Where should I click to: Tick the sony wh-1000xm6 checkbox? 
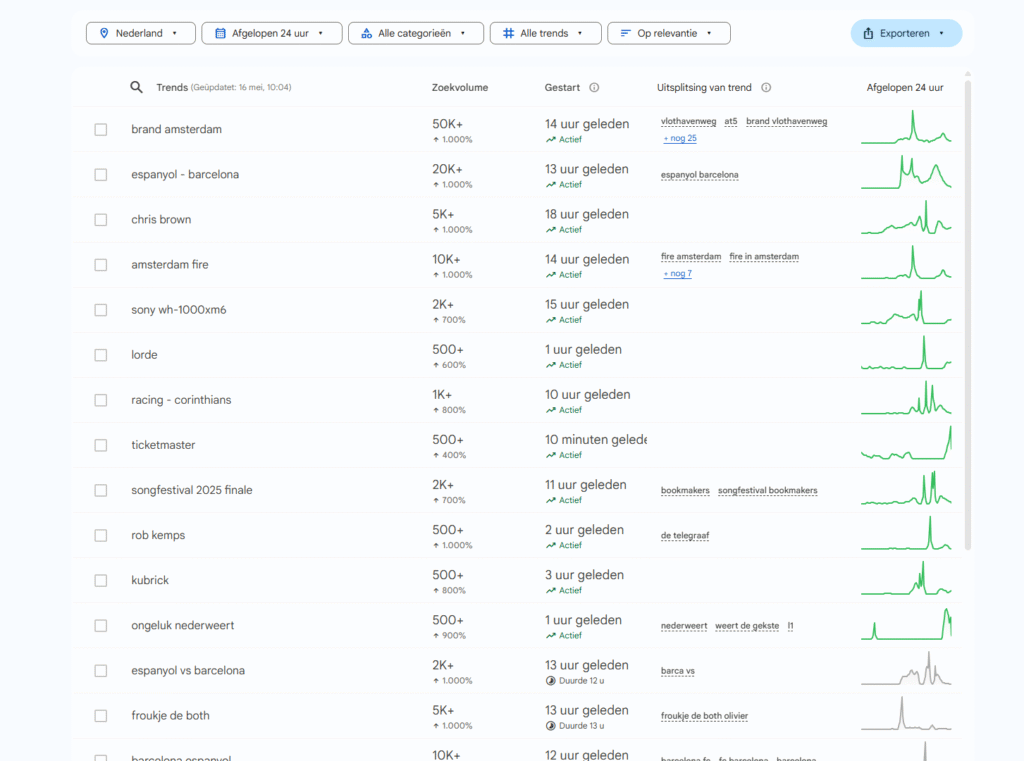(x=101, y=310)
